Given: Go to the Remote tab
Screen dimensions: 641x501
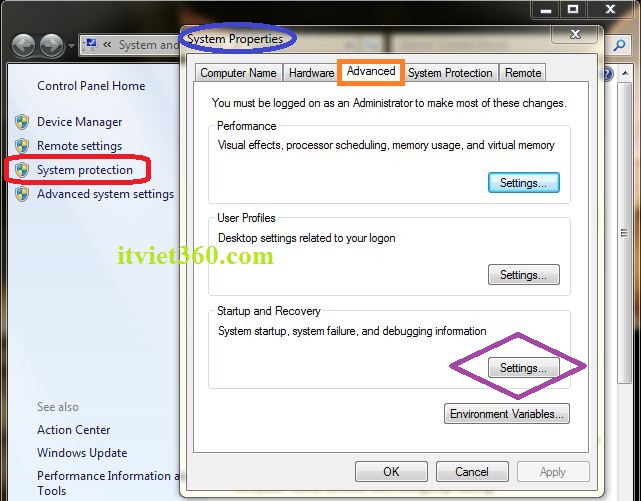Looking at the screenshot, I should pos(523,73).
